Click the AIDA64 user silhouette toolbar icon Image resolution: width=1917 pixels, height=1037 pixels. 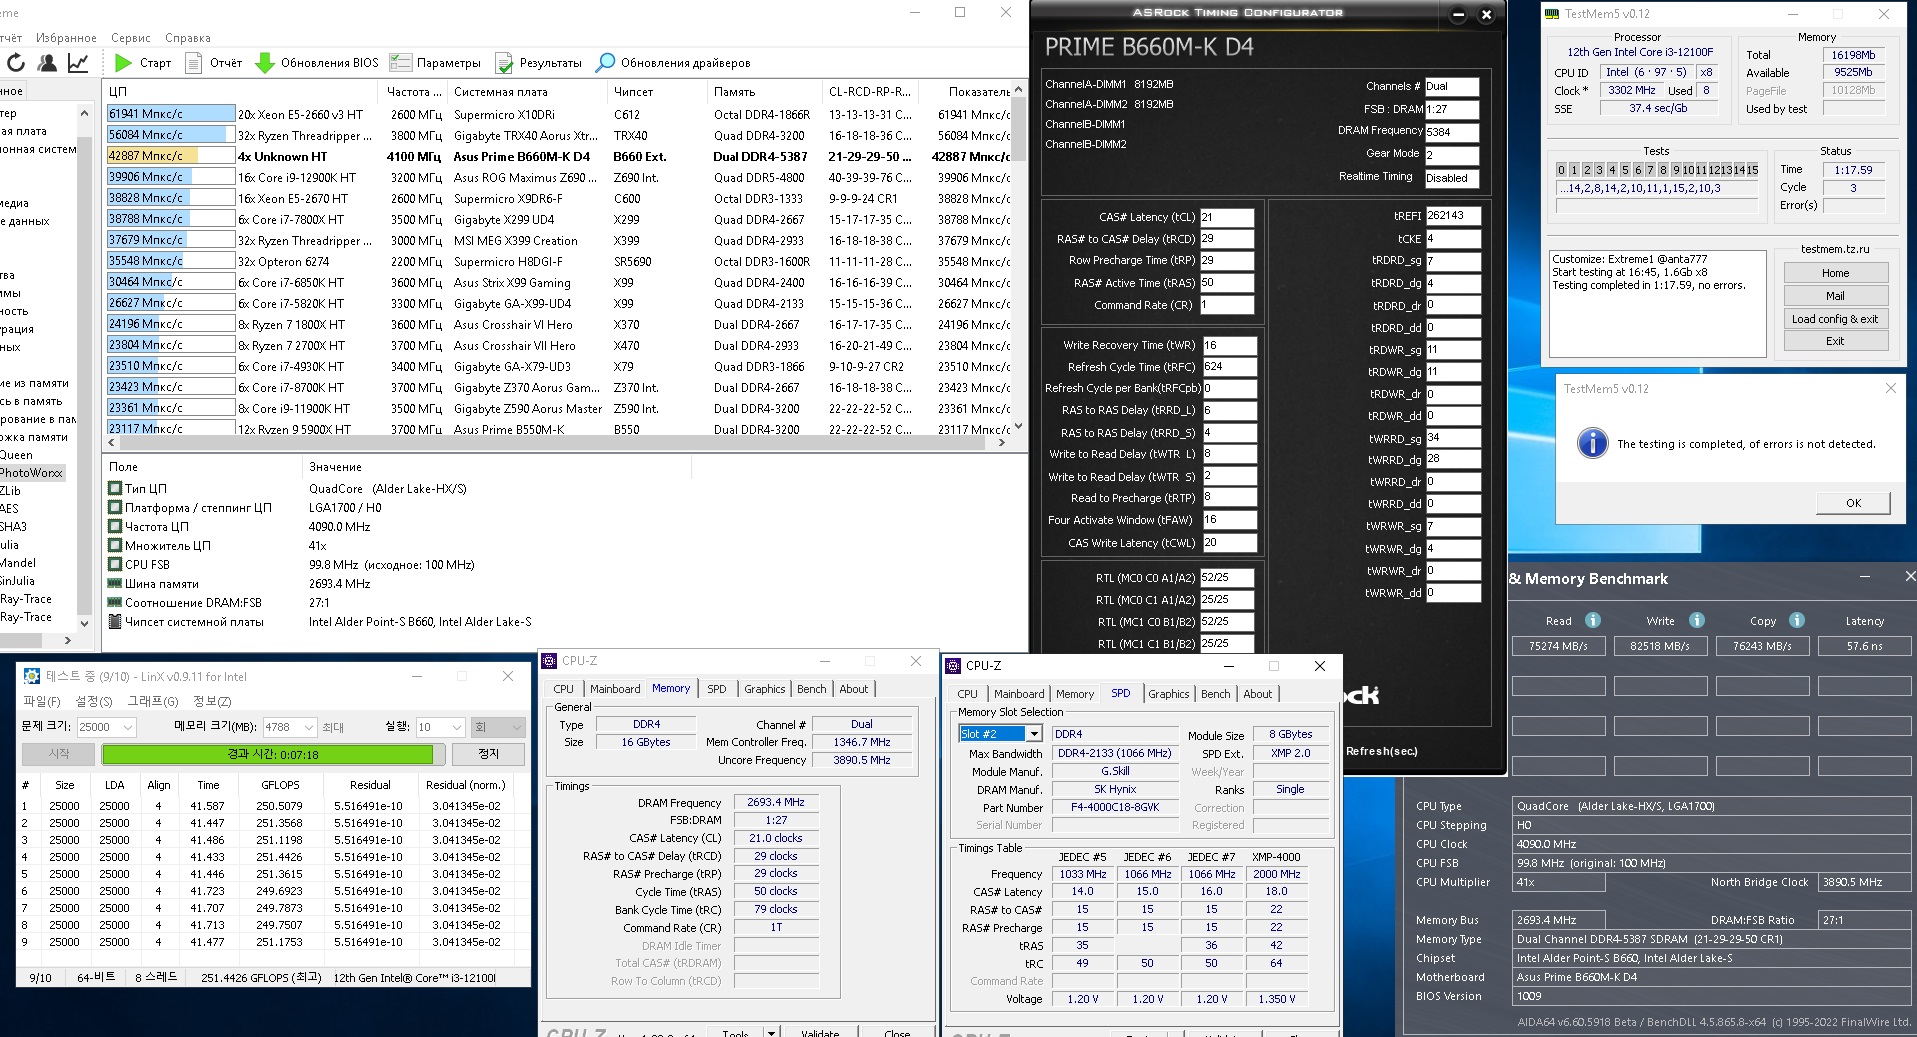click(x=47, y=63)
